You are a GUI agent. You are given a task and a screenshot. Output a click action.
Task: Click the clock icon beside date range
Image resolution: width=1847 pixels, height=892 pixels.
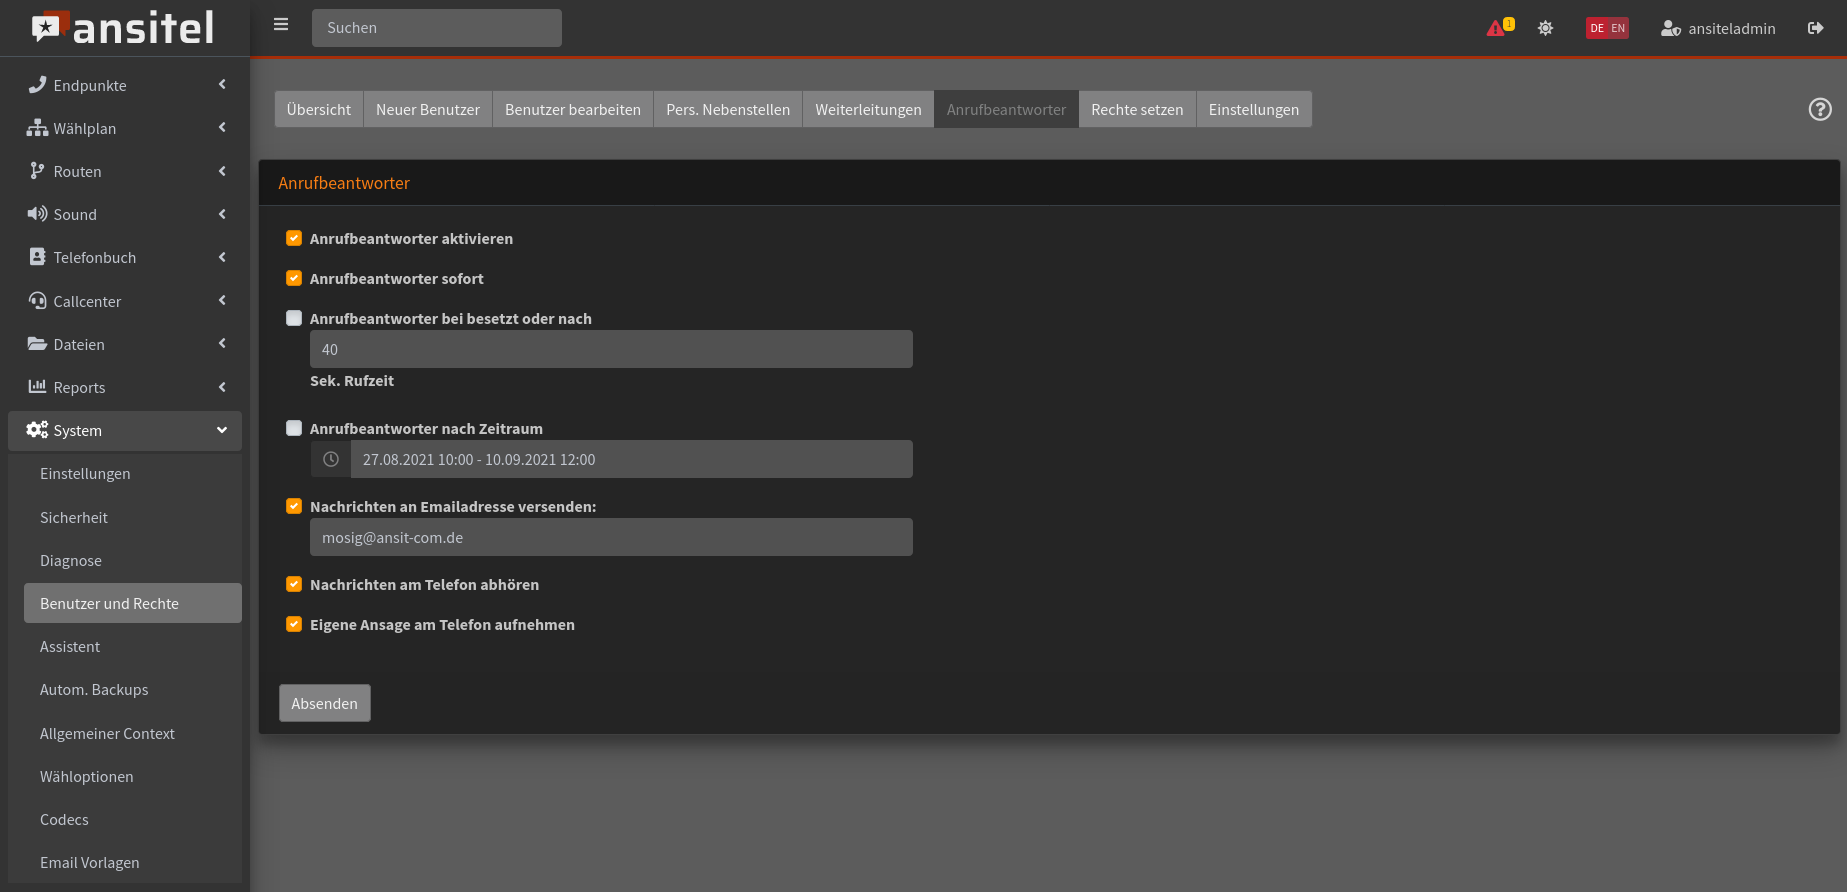tap(331, 460)
